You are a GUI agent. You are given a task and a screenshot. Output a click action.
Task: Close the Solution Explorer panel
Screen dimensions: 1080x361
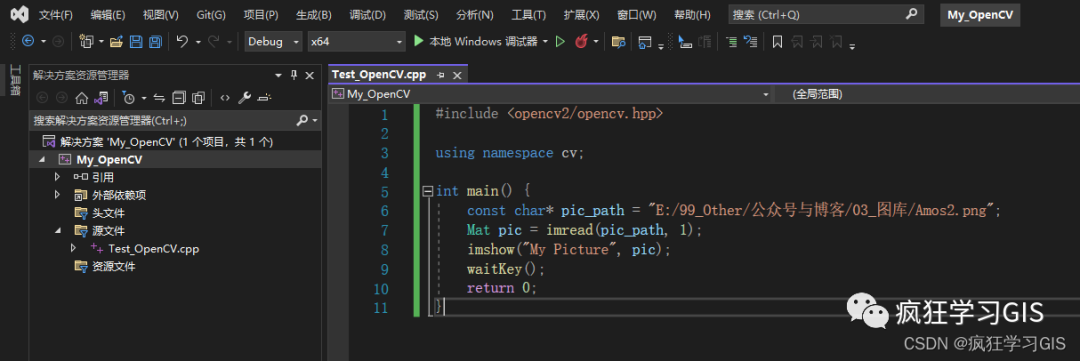tap(309, 75)
